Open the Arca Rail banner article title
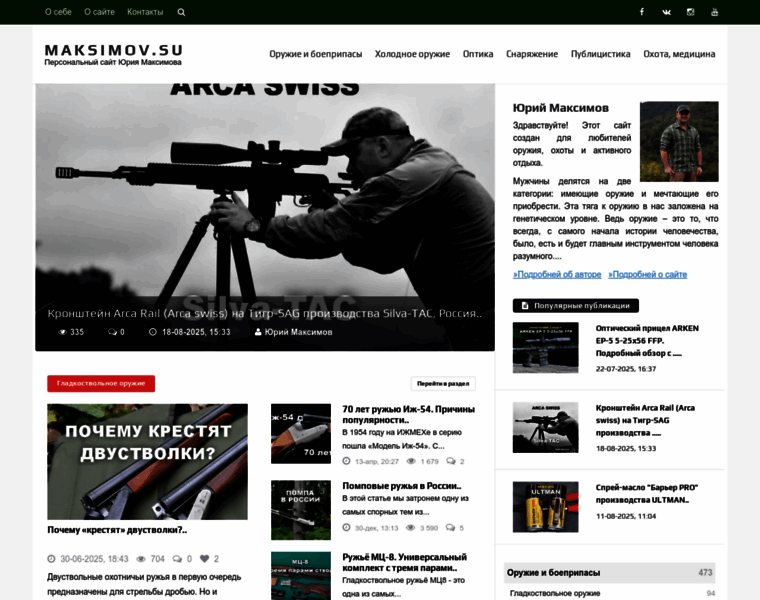760x600 pixels. [265, 314]
